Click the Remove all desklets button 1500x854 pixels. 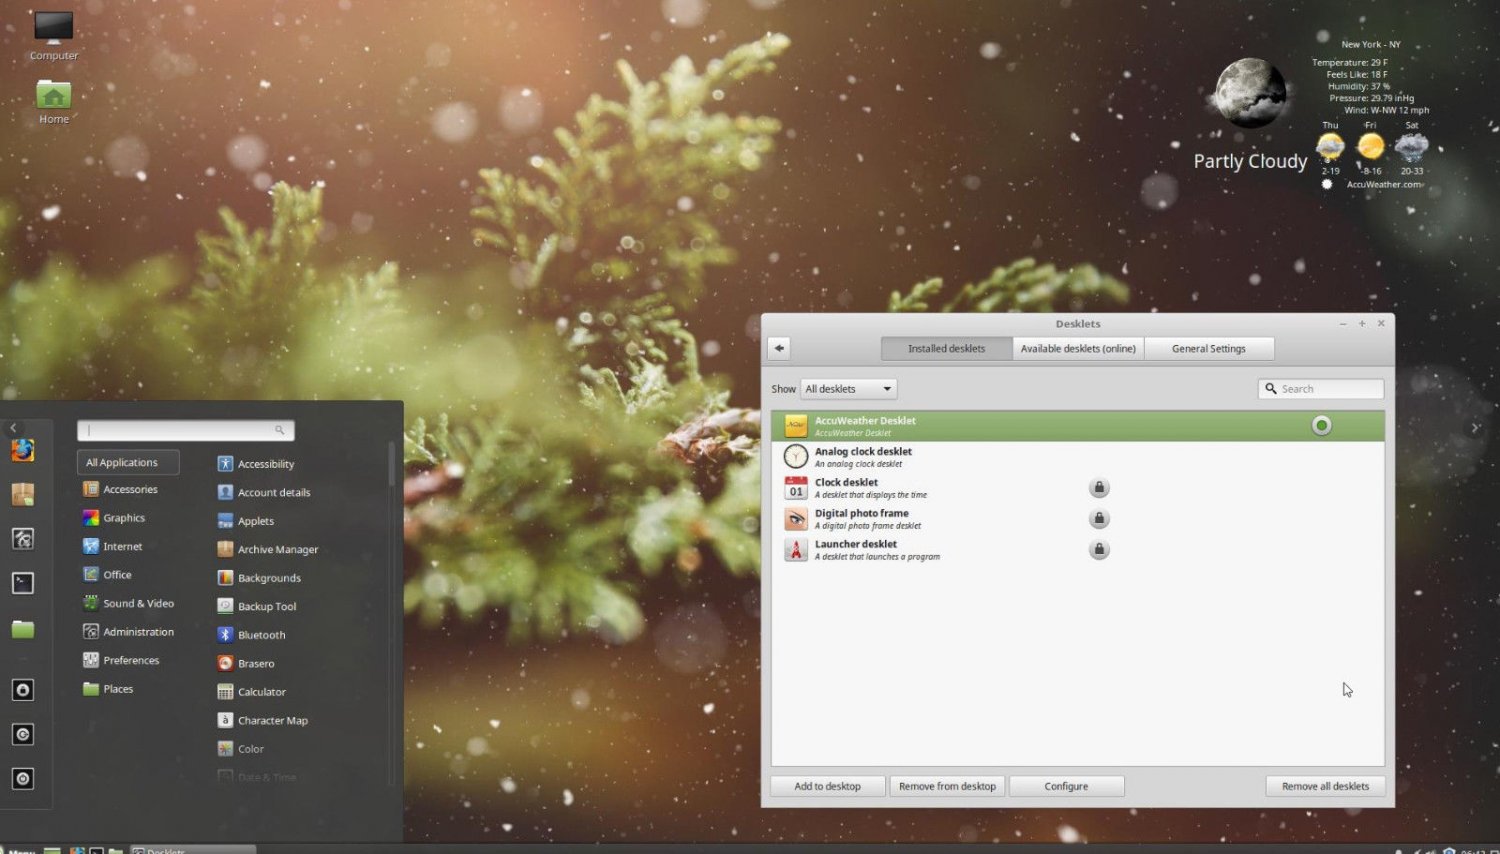(x=1325, y=786)
